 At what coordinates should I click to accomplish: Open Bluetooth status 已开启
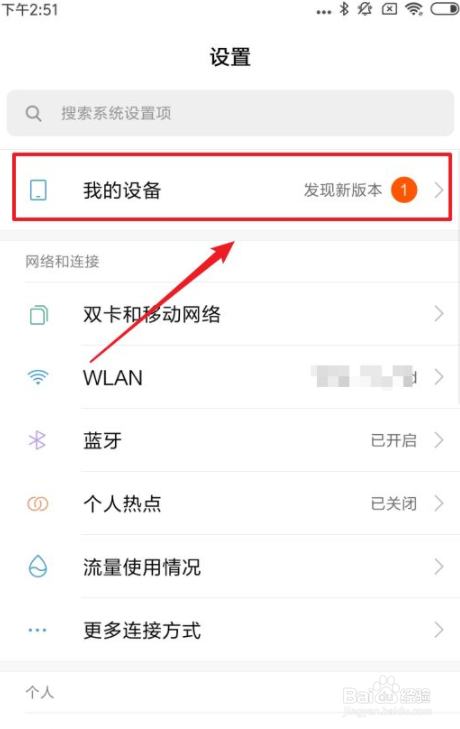tap(393, 440)
